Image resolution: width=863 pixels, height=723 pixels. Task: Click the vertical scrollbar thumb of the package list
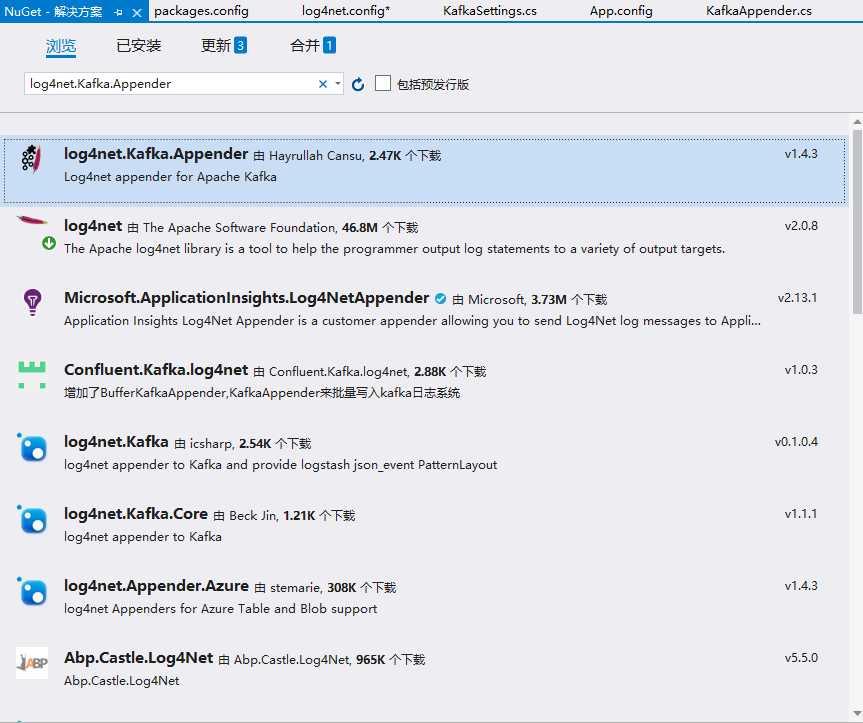(857, 222)
